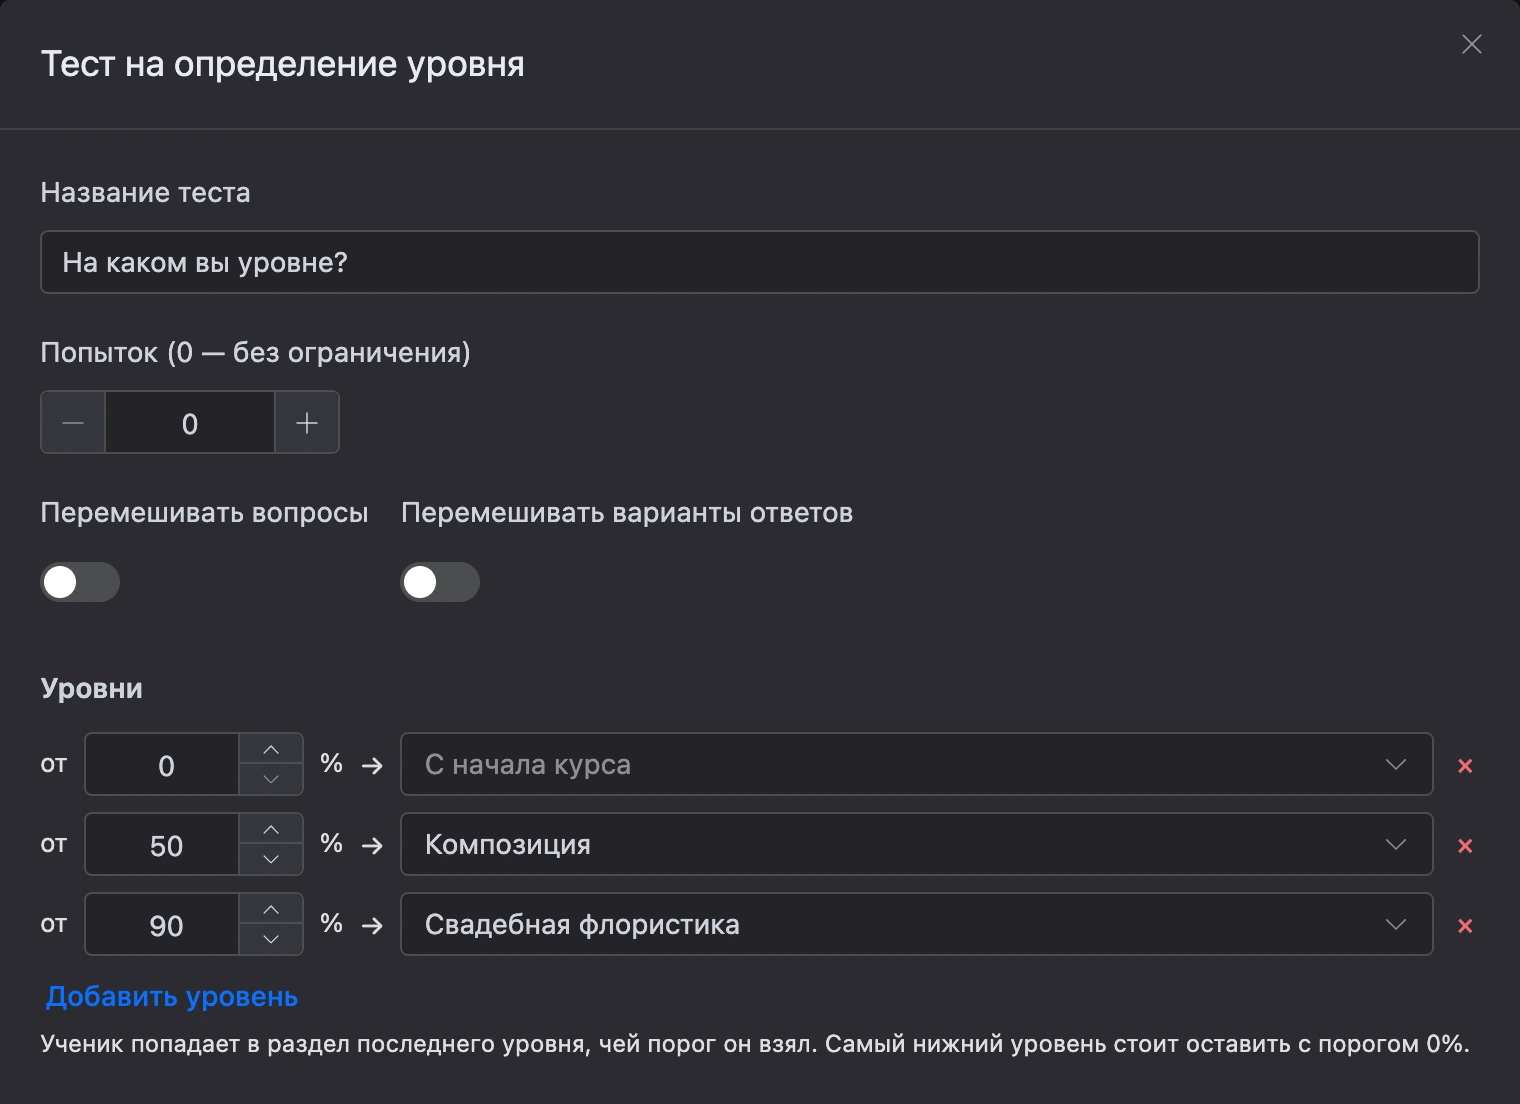Increment the 50% level threshold up arrow
This screenshot has height=1104, width=1520.
click(x=271, y=830)
